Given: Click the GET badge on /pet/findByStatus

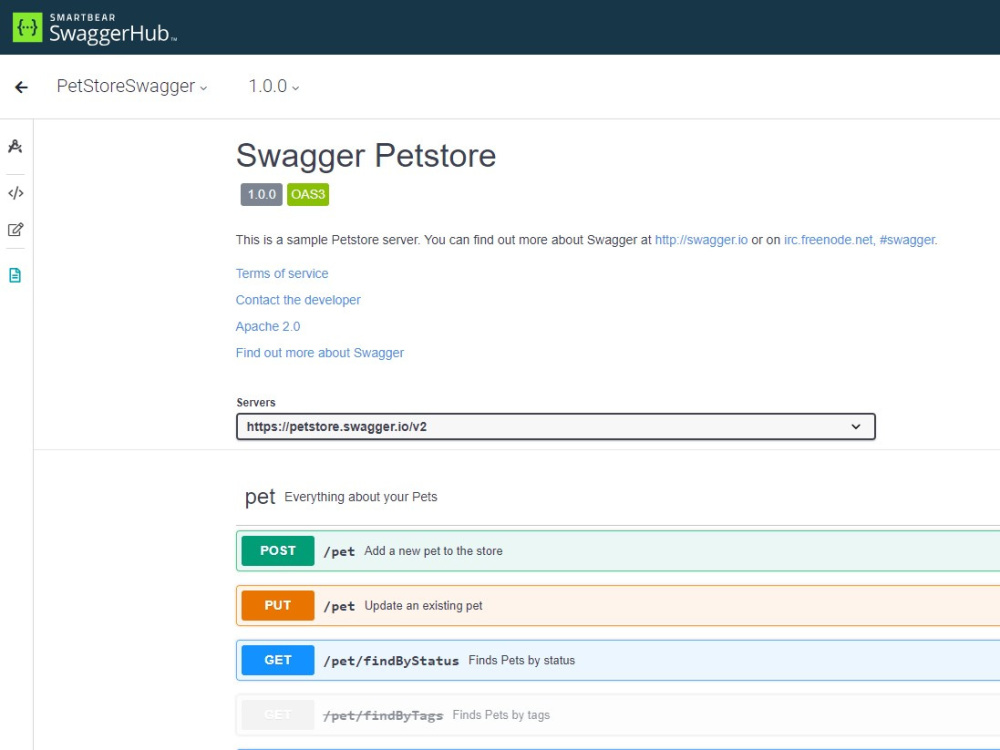Looking at the screenshot, I should point(277,660).
